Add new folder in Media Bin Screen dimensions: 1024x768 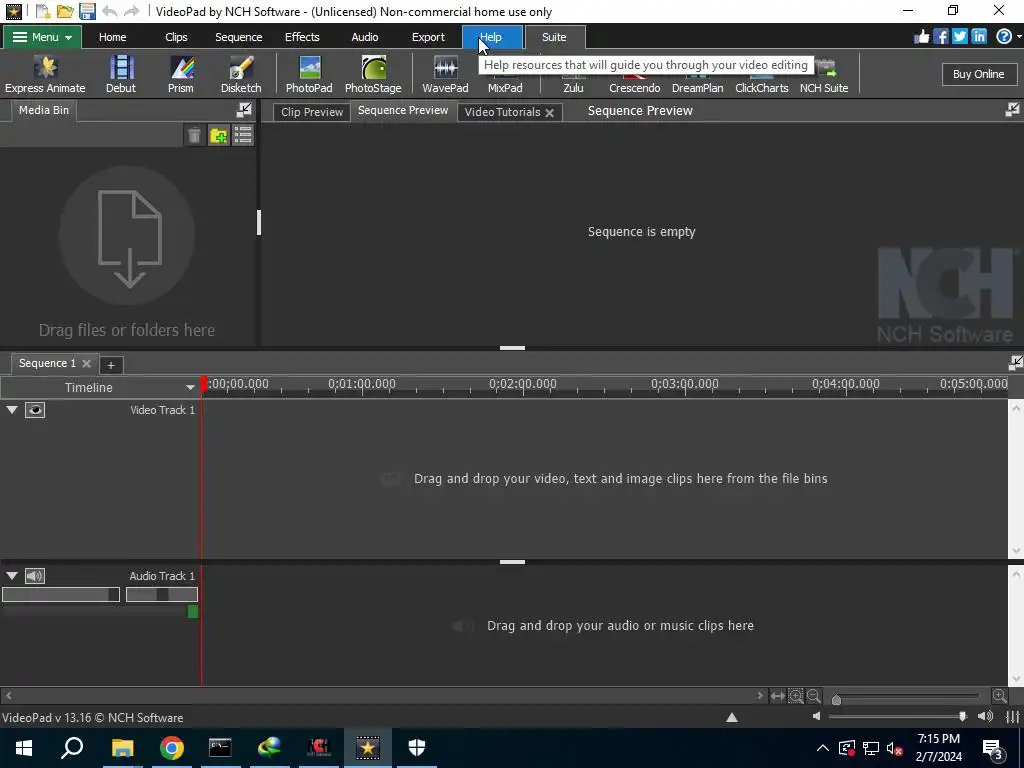tap(219, 135)
